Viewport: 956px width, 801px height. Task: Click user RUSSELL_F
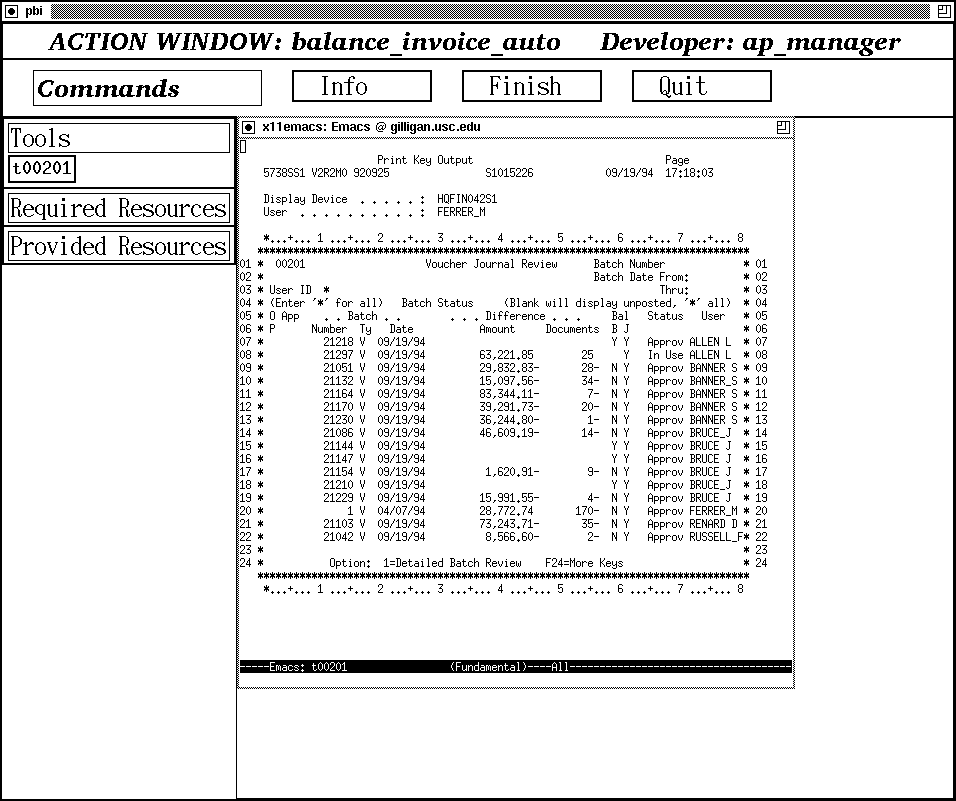click(x=716, y=537)
